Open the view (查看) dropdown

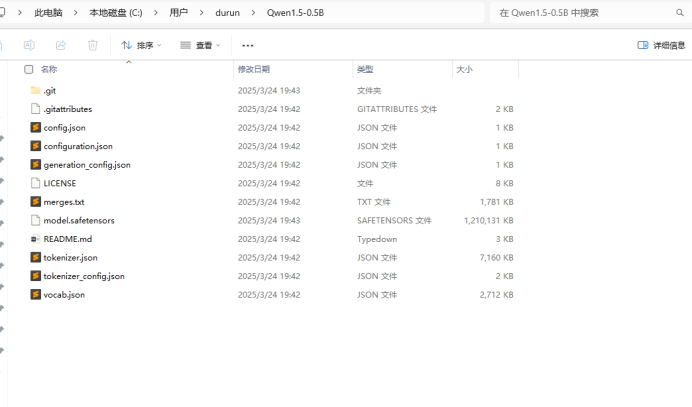click(x=200, y=45)
